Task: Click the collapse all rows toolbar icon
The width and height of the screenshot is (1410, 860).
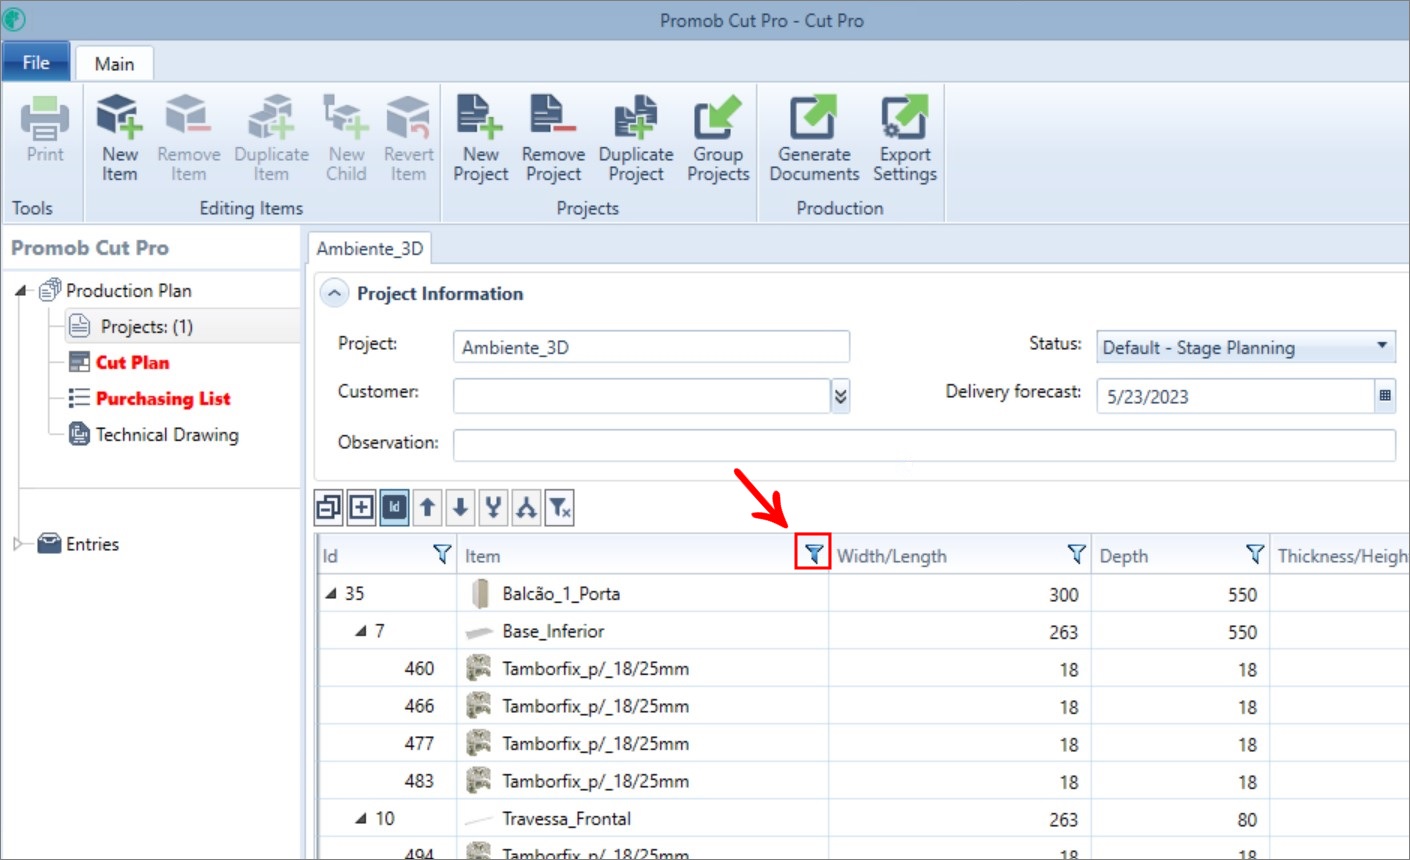Action: pyautogui.click(x=329, y=508)
